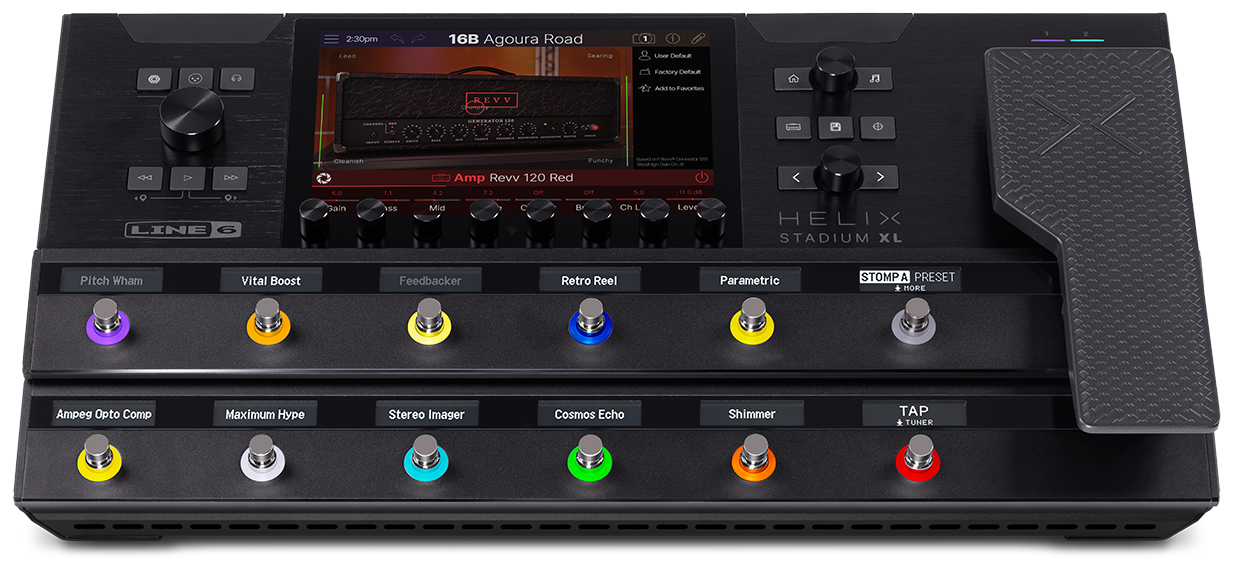Screen dimensions: 1233x568
Task: Push the headphones button
Action: click(x=235, y=77)
